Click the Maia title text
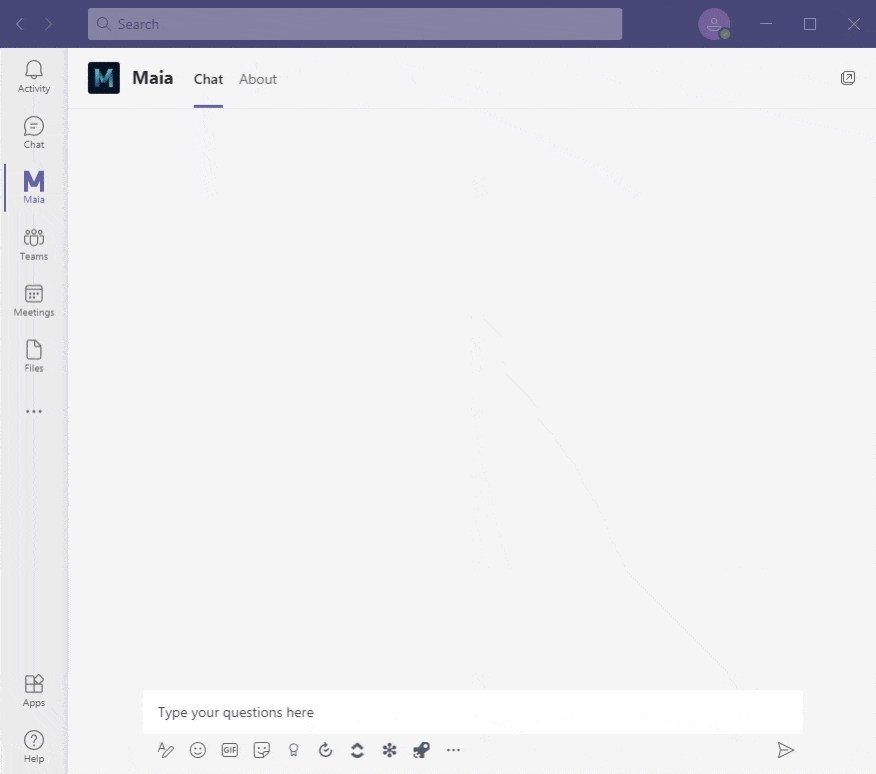 point(153,78)
